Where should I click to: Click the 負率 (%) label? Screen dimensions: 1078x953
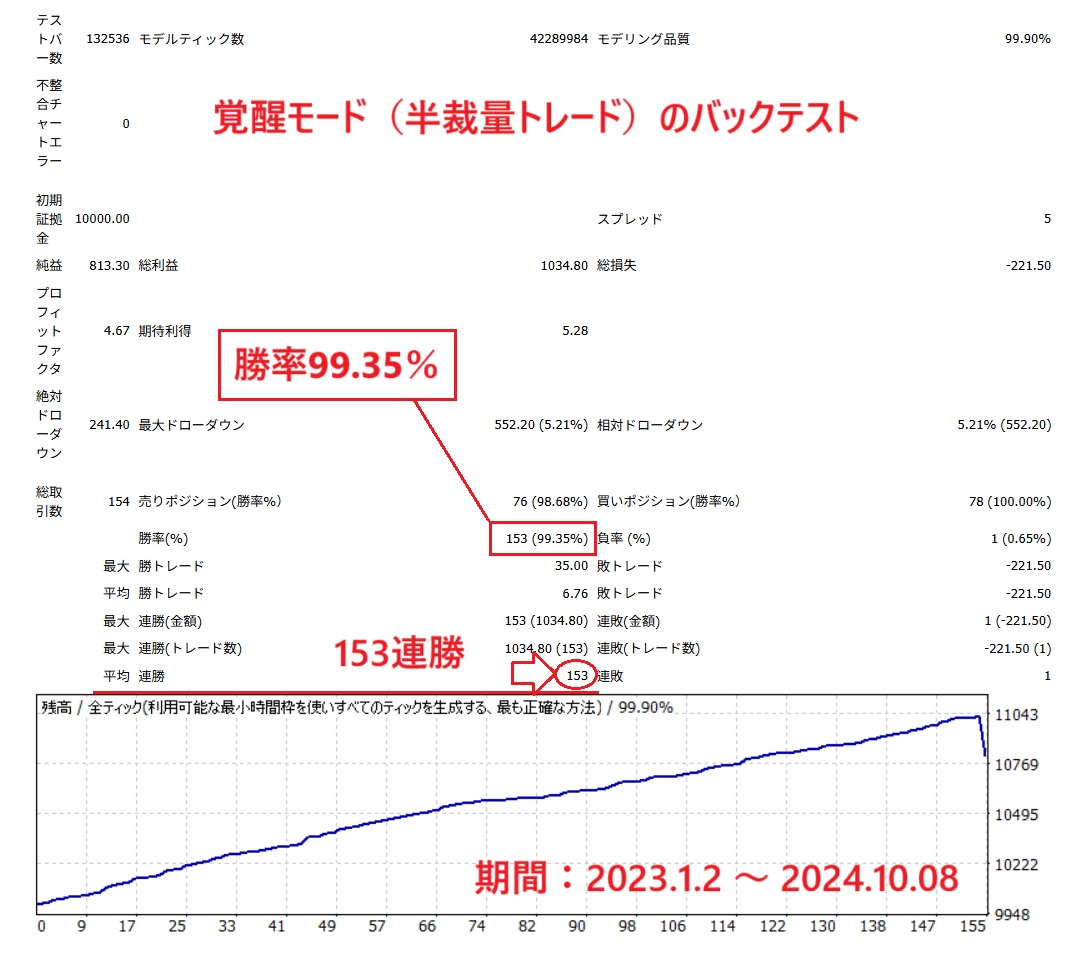(x=623, y=538)
